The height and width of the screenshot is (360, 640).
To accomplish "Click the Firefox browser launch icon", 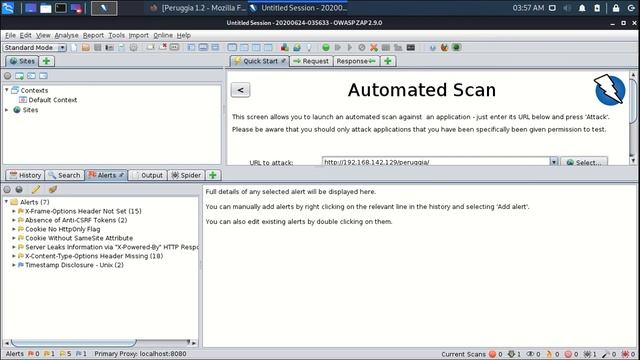I will (x=444, y=47).
